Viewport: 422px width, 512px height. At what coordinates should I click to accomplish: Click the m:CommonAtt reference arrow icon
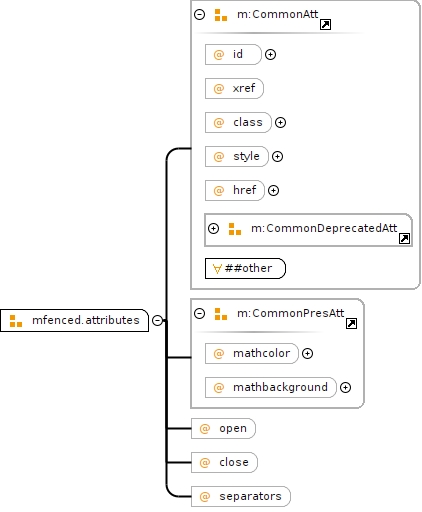coord(325,25)
